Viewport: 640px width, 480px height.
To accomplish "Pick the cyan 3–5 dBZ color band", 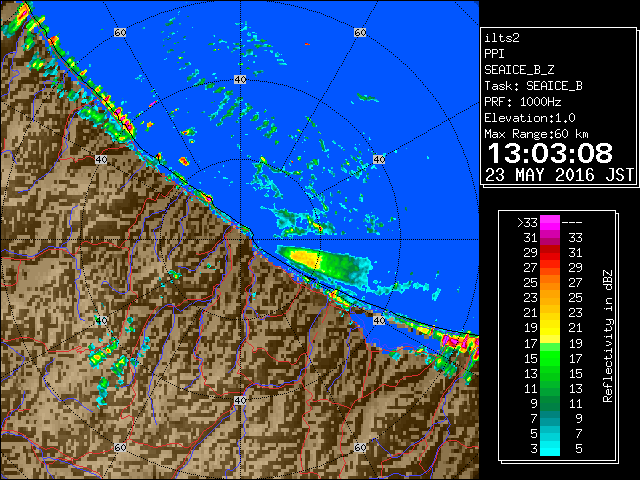I will click(550, 448).
